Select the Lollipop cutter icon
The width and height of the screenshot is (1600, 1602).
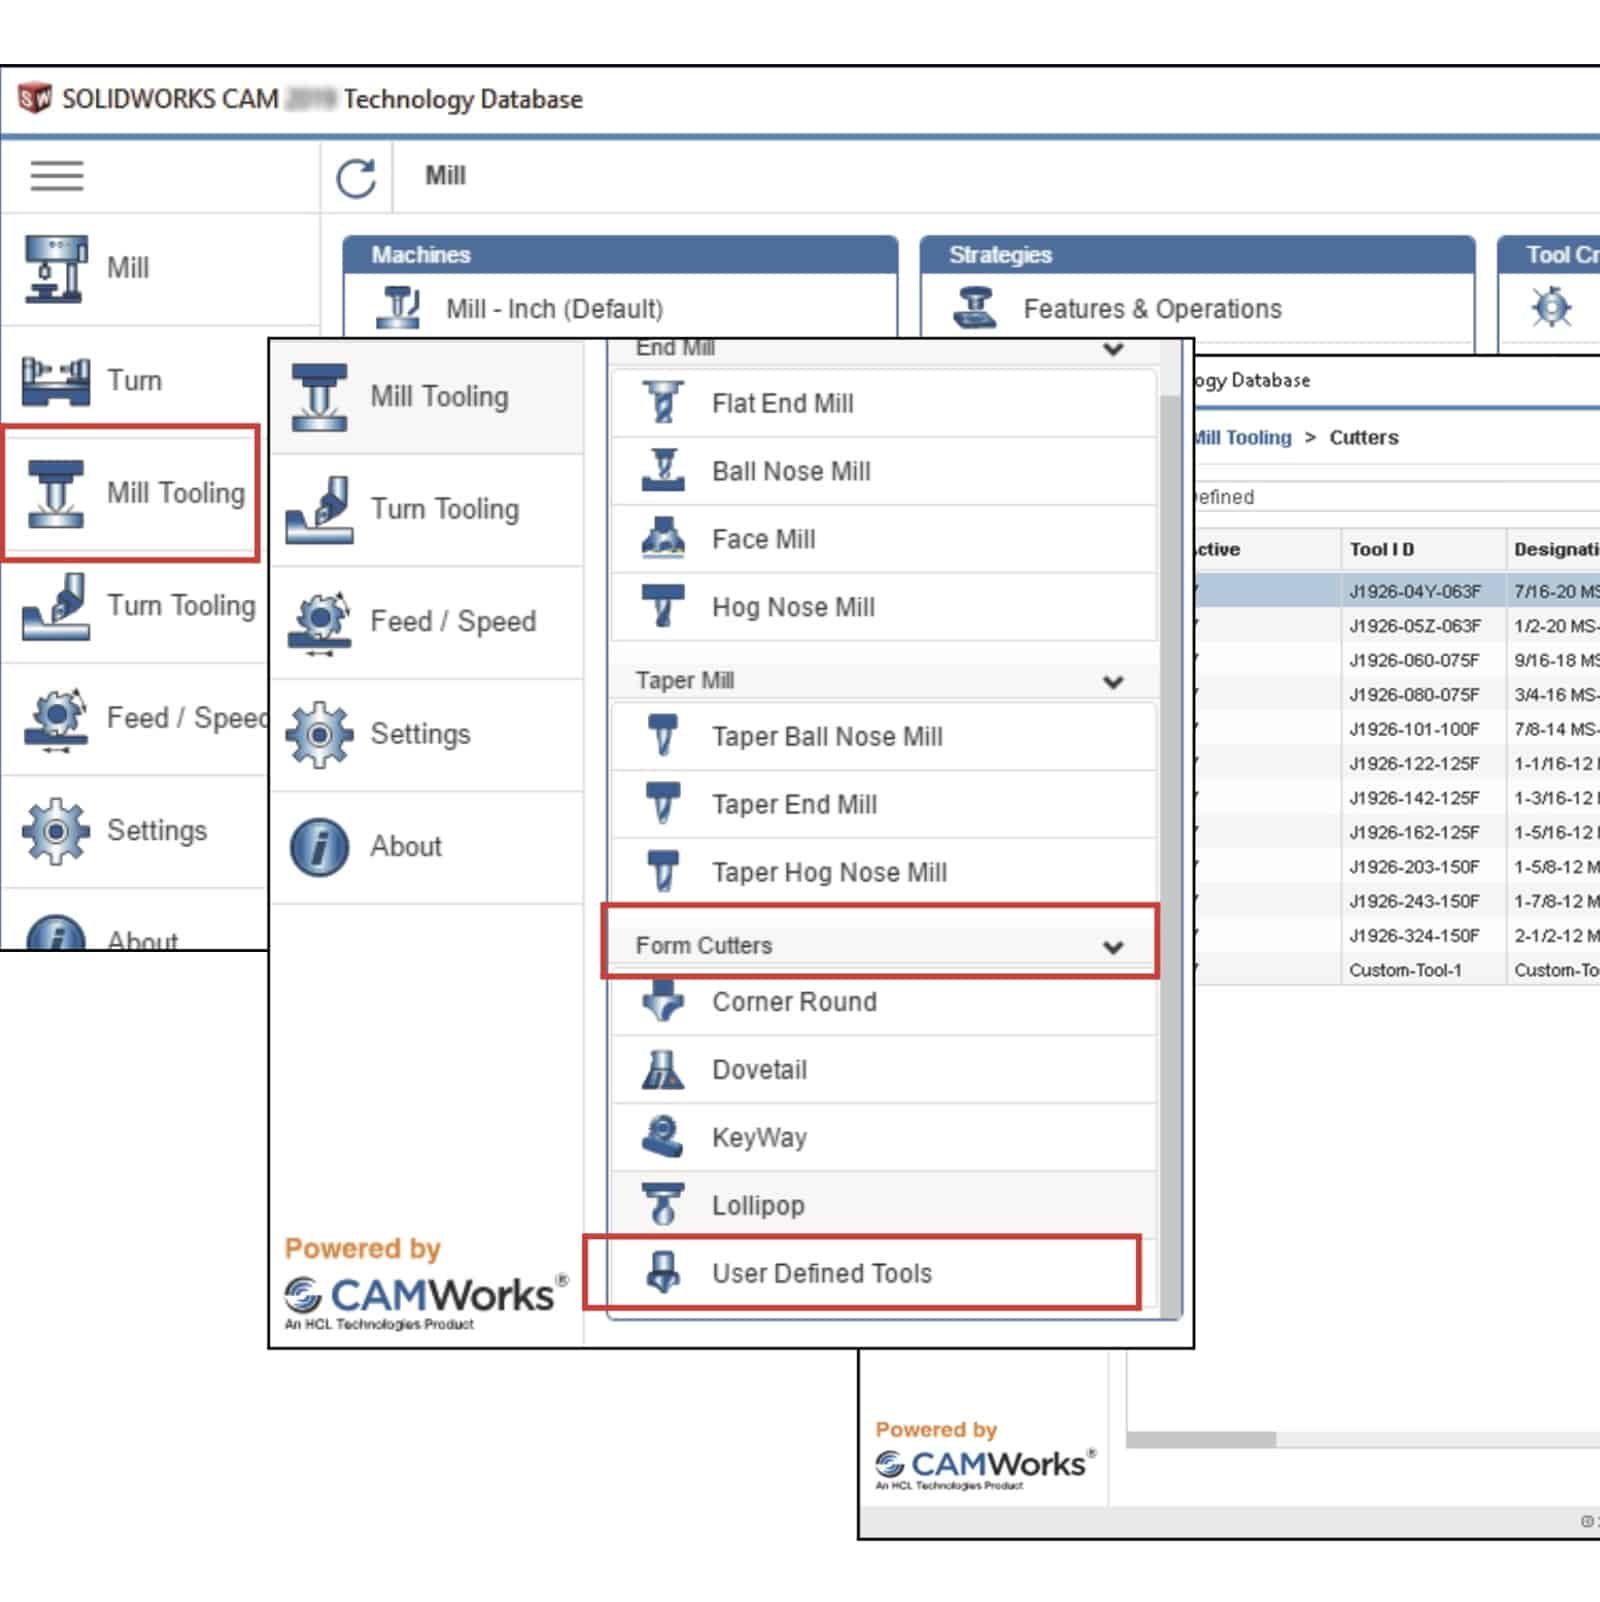point(663,1205)
